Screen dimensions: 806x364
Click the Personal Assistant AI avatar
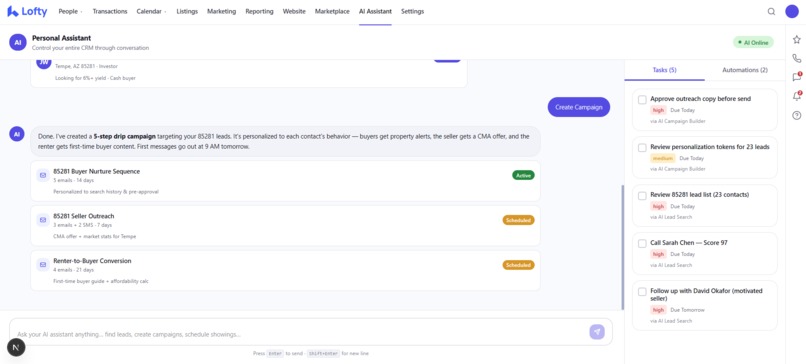tap(17, 43)
